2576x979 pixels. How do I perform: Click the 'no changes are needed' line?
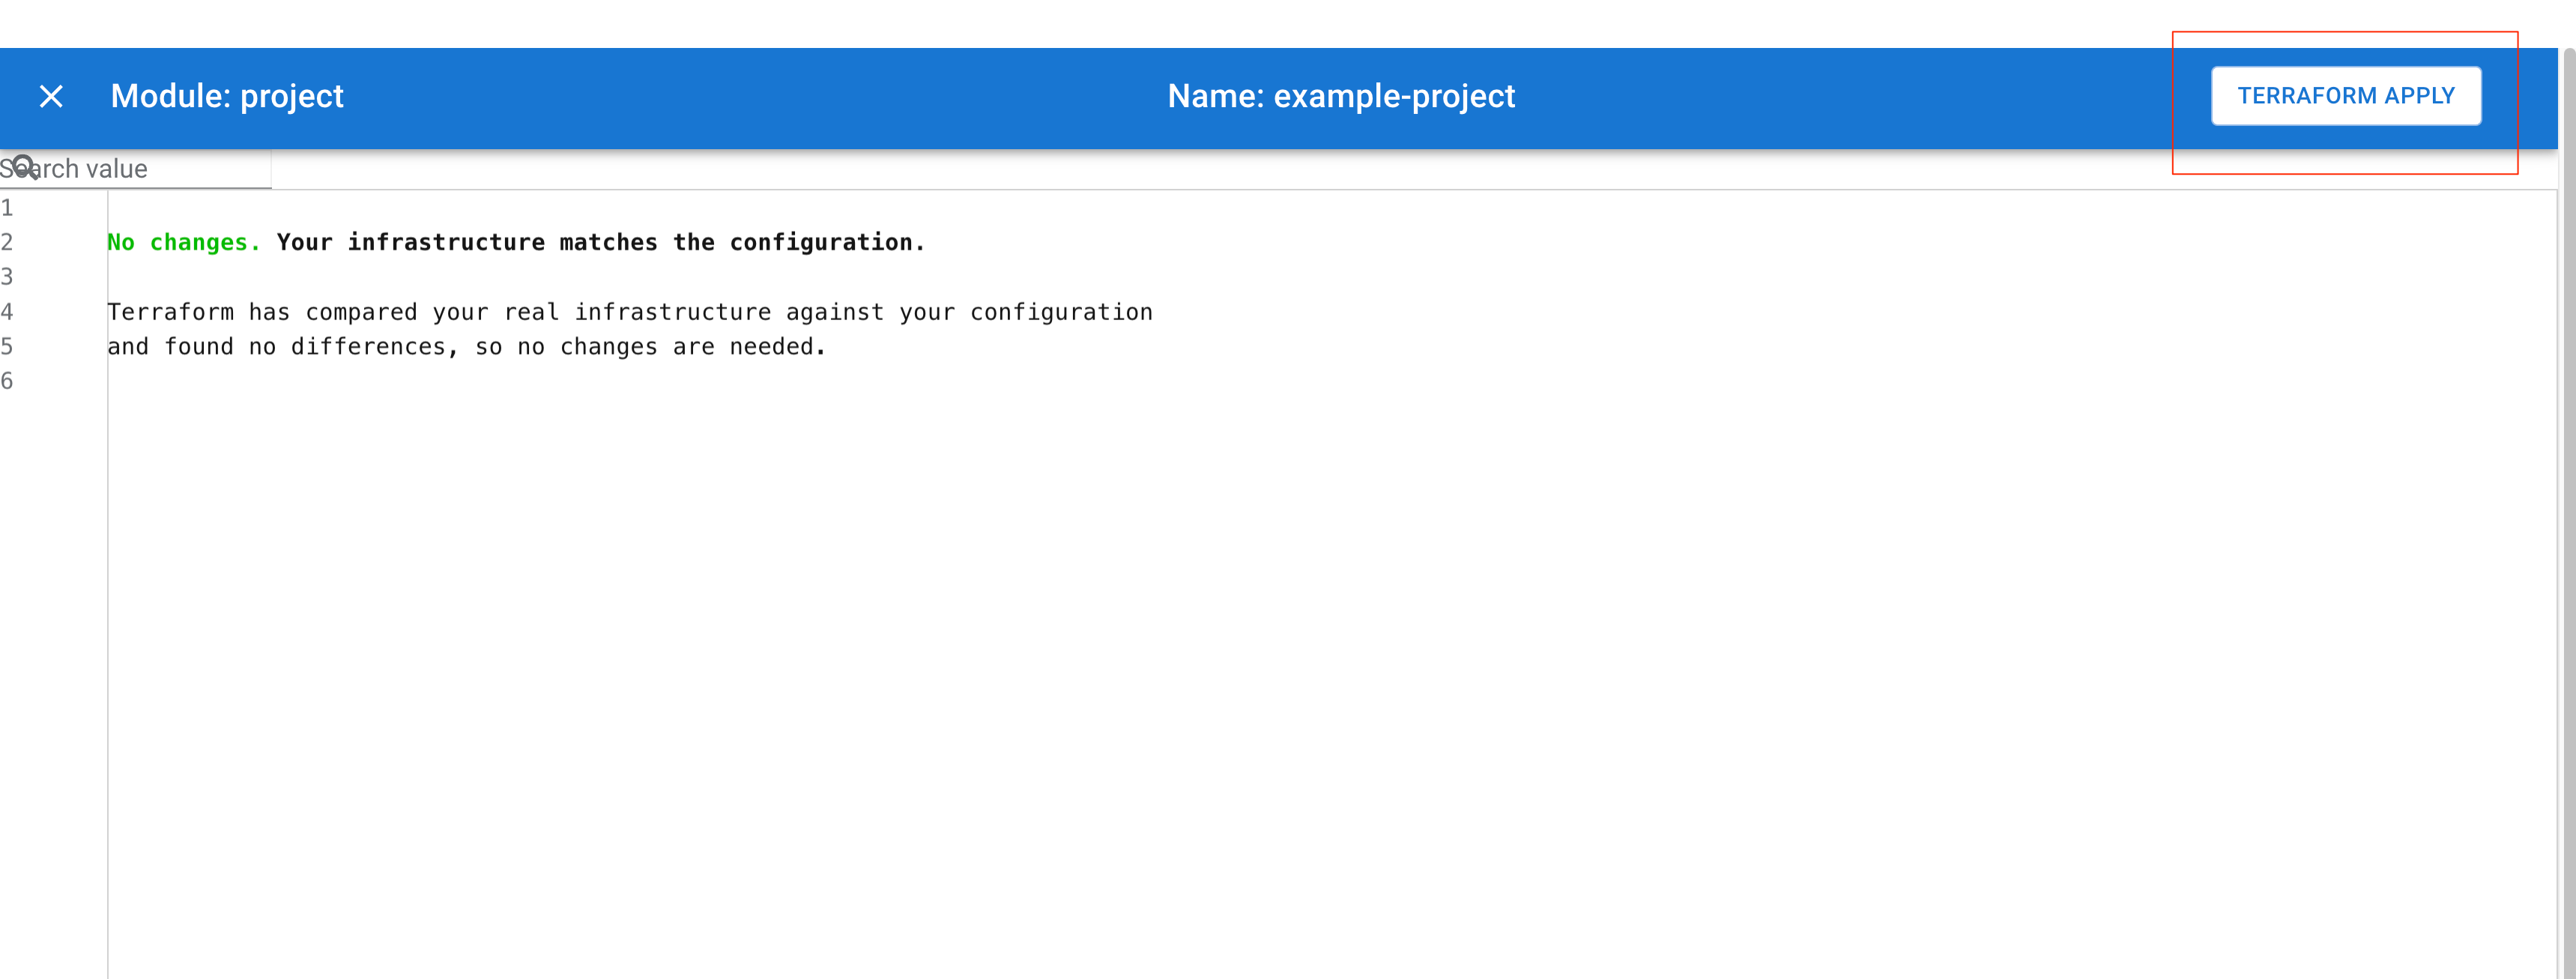click(x=465, y=346)
